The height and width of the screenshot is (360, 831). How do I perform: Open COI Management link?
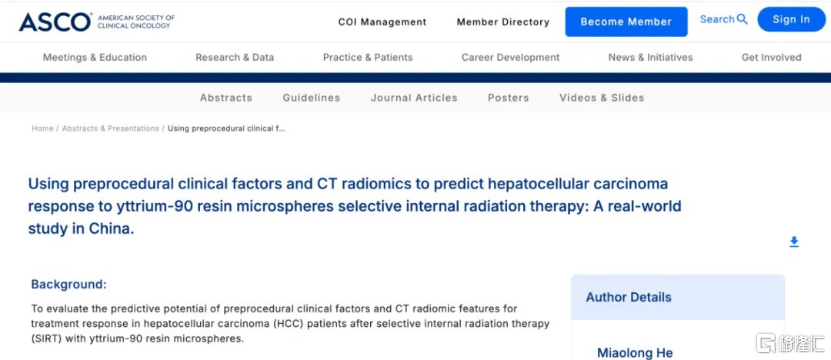tap(382, 22)
